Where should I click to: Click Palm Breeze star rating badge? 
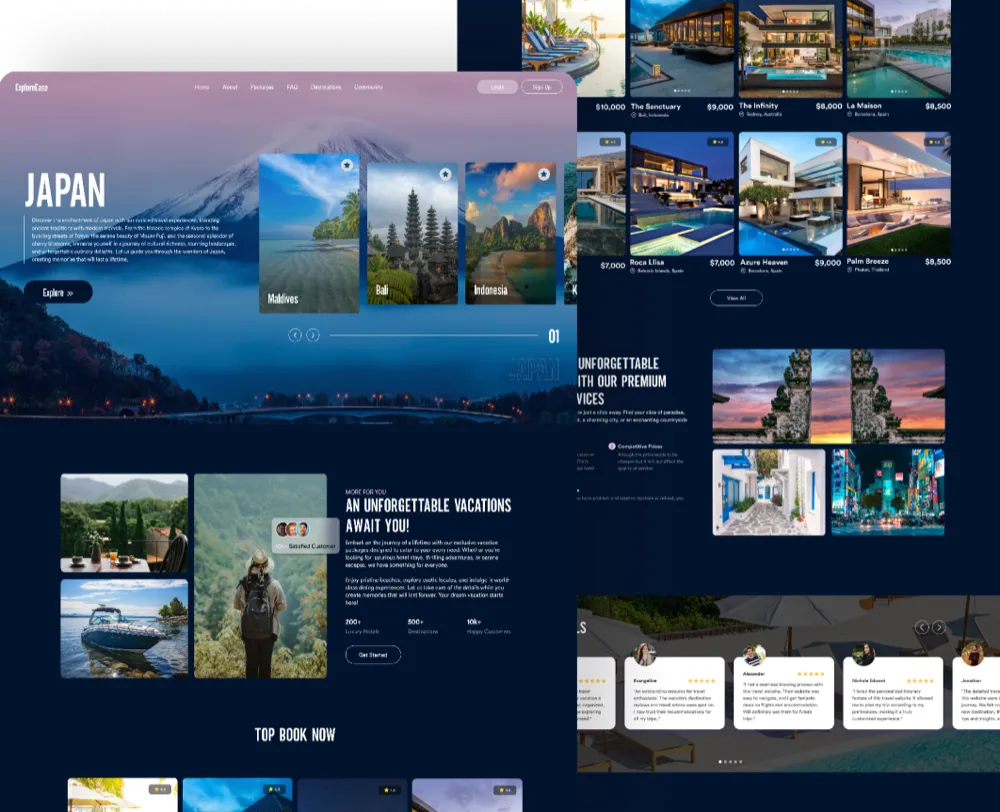935,142
